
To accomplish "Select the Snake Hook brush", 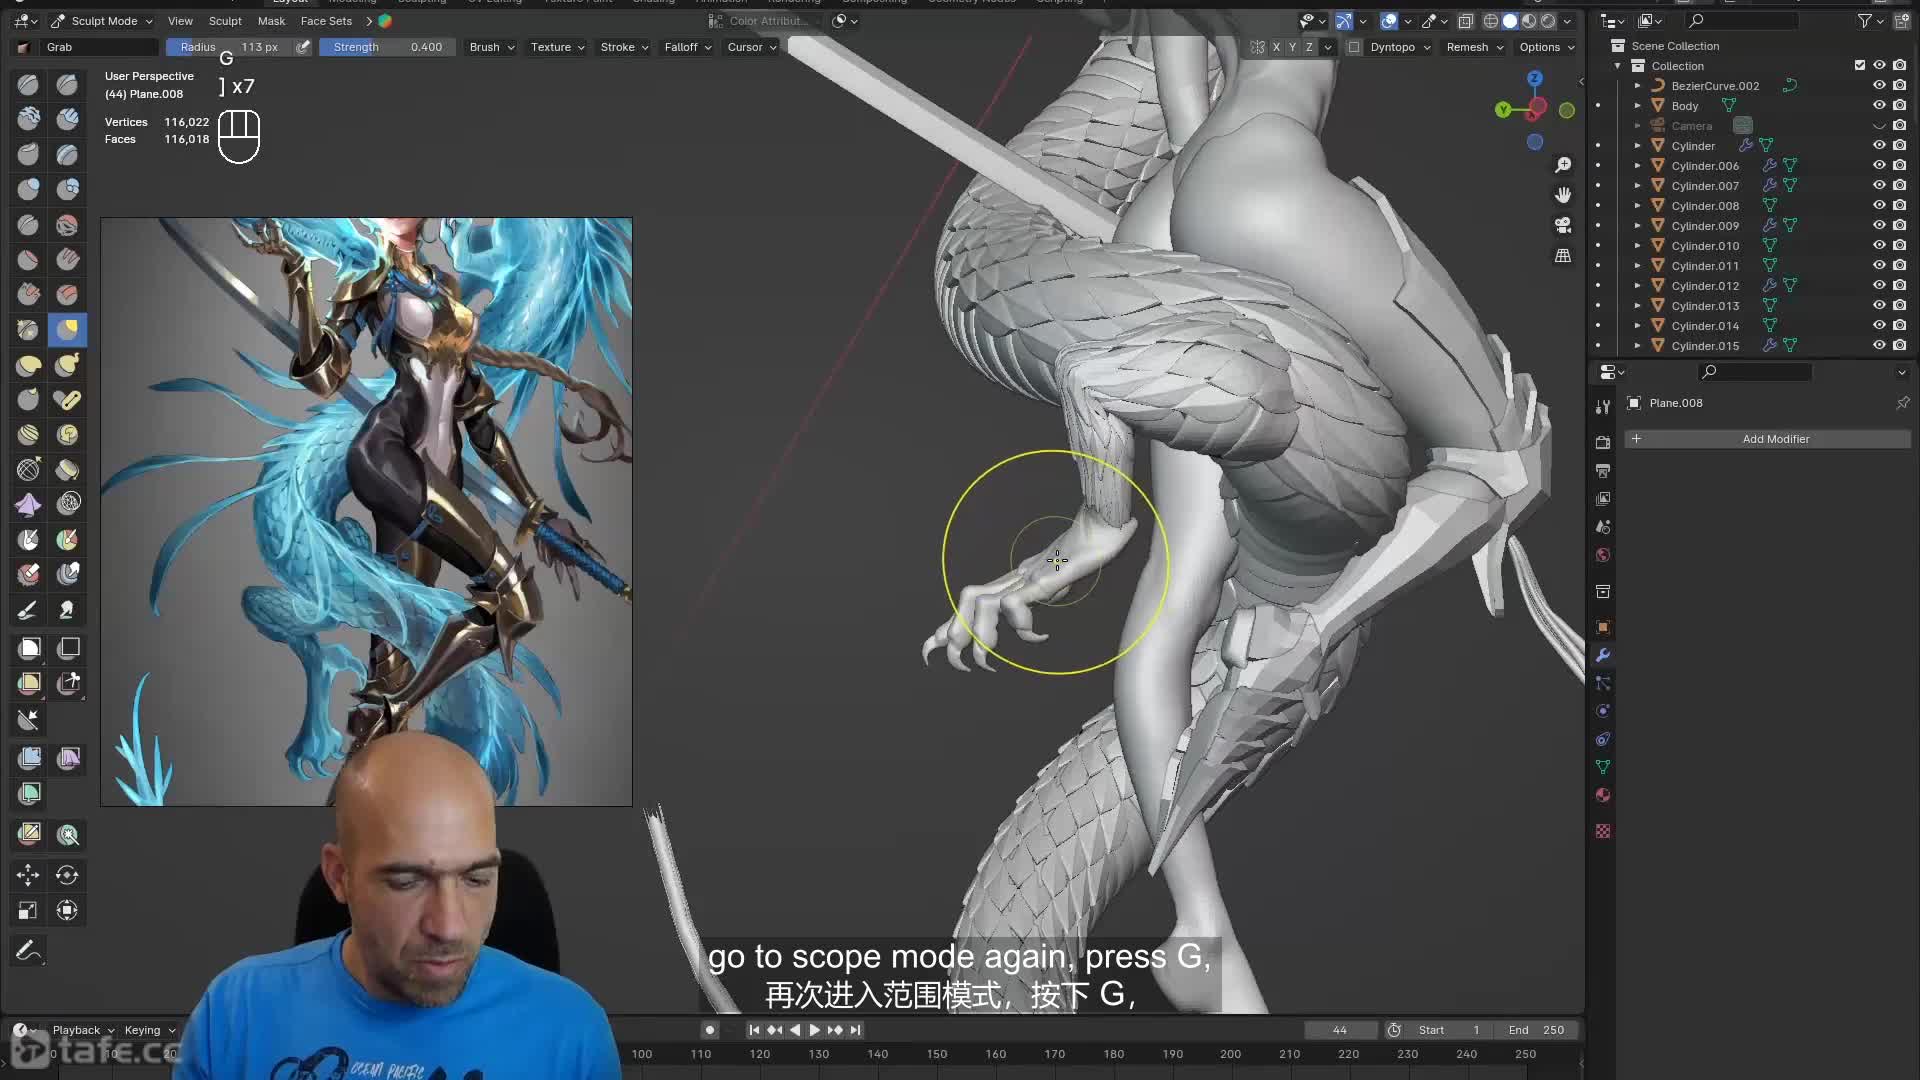I will (67, 364).
